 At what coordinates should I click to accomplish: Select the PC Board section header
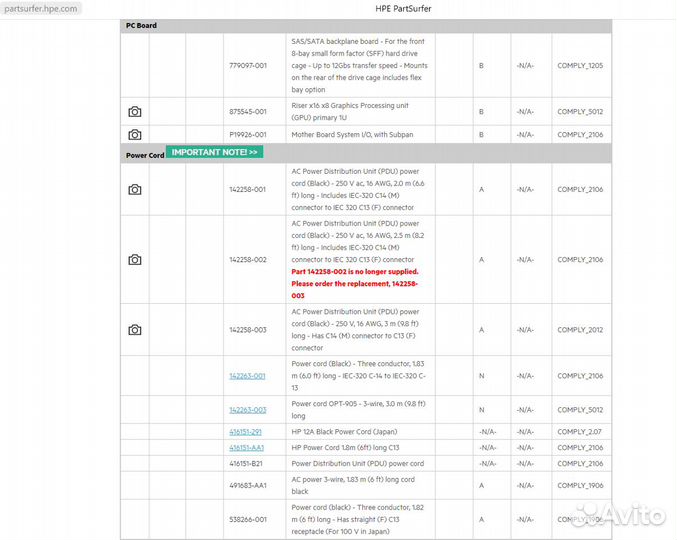(x=141, y=25)
